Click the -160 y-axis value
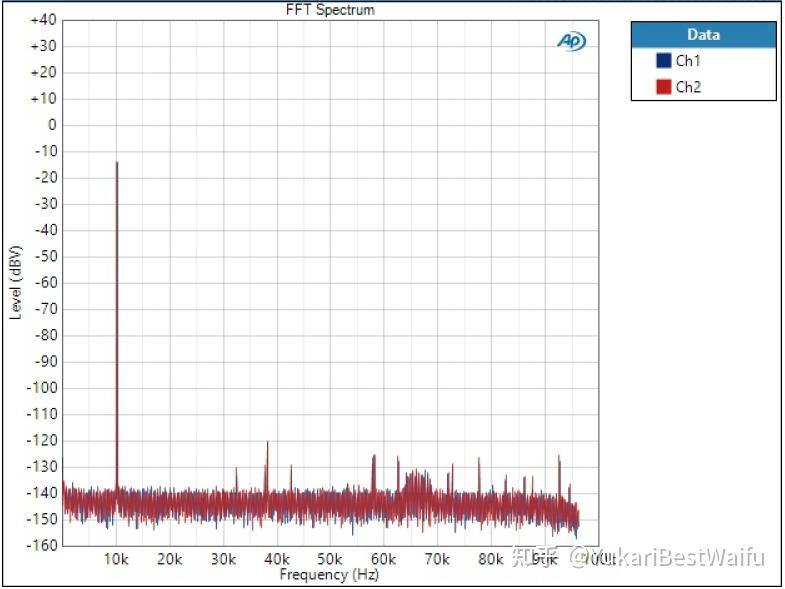 pos(42,545)
